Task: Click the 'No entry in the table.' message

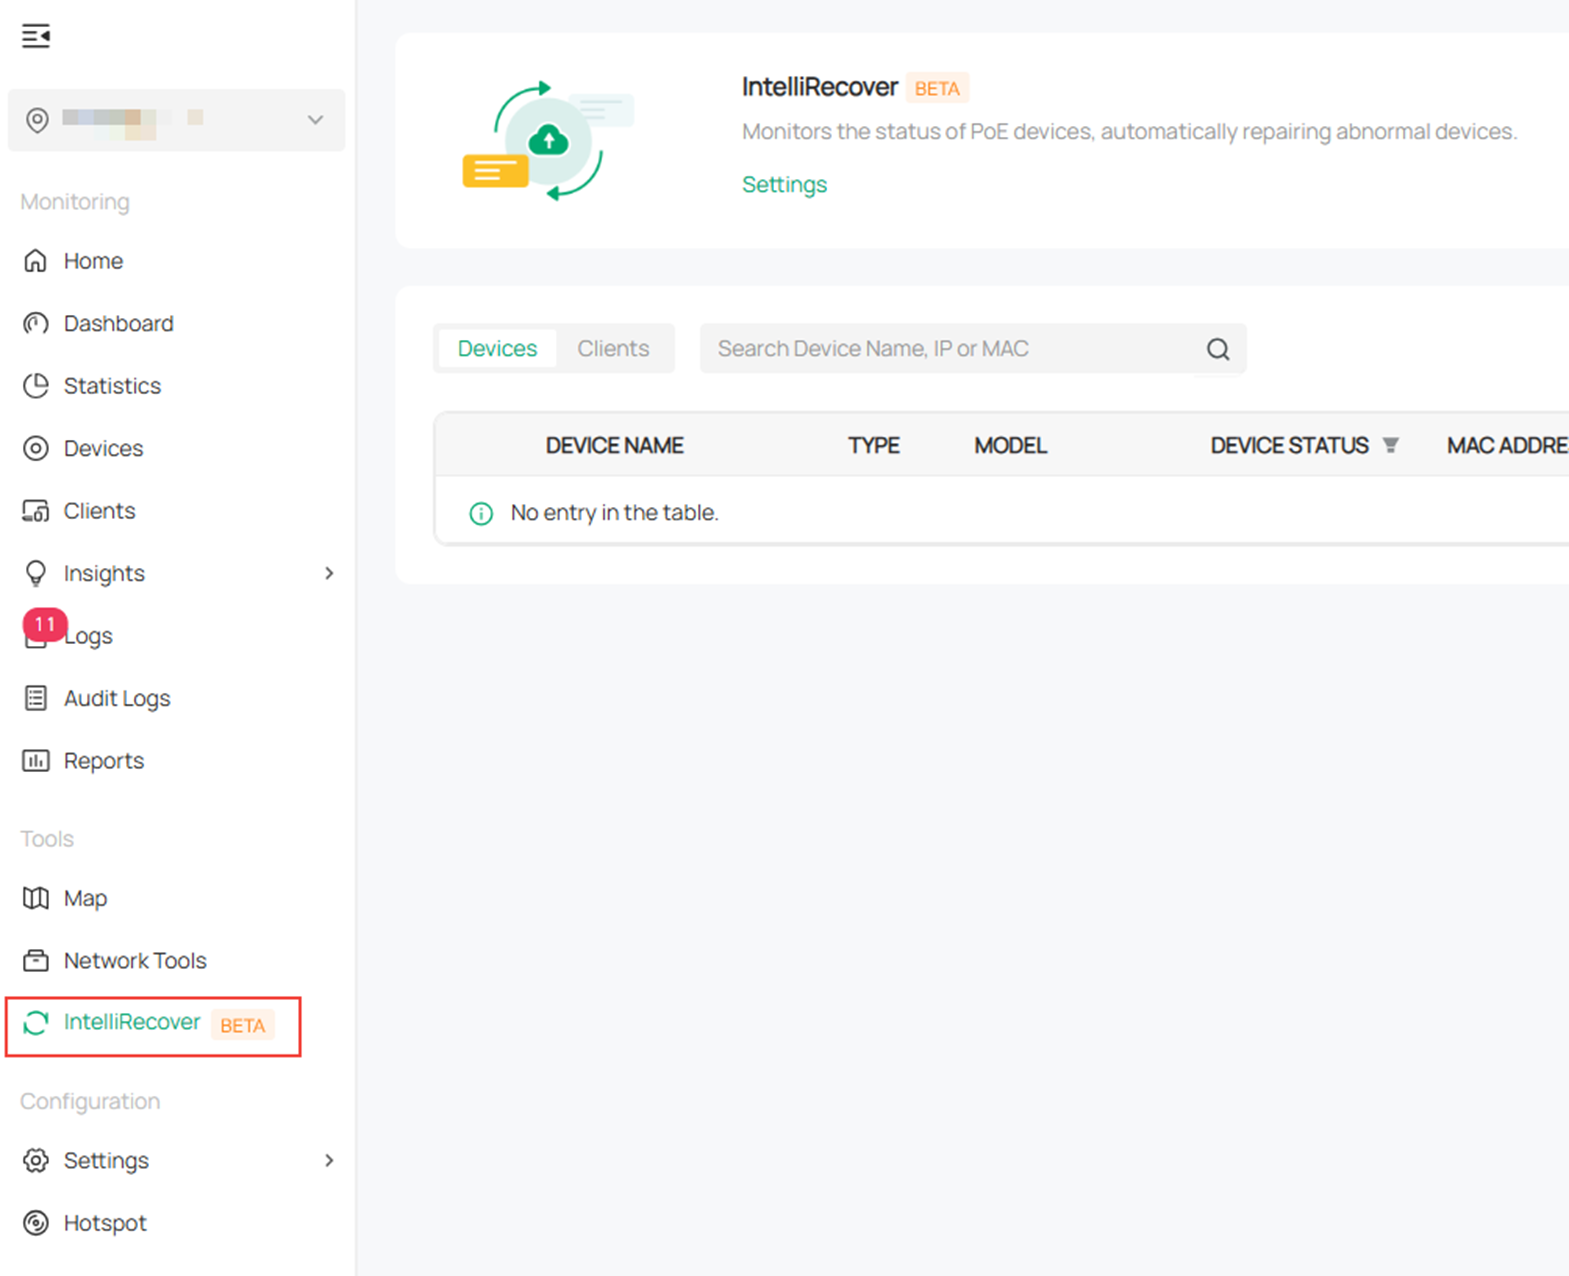Action: (x=615, y=513)
